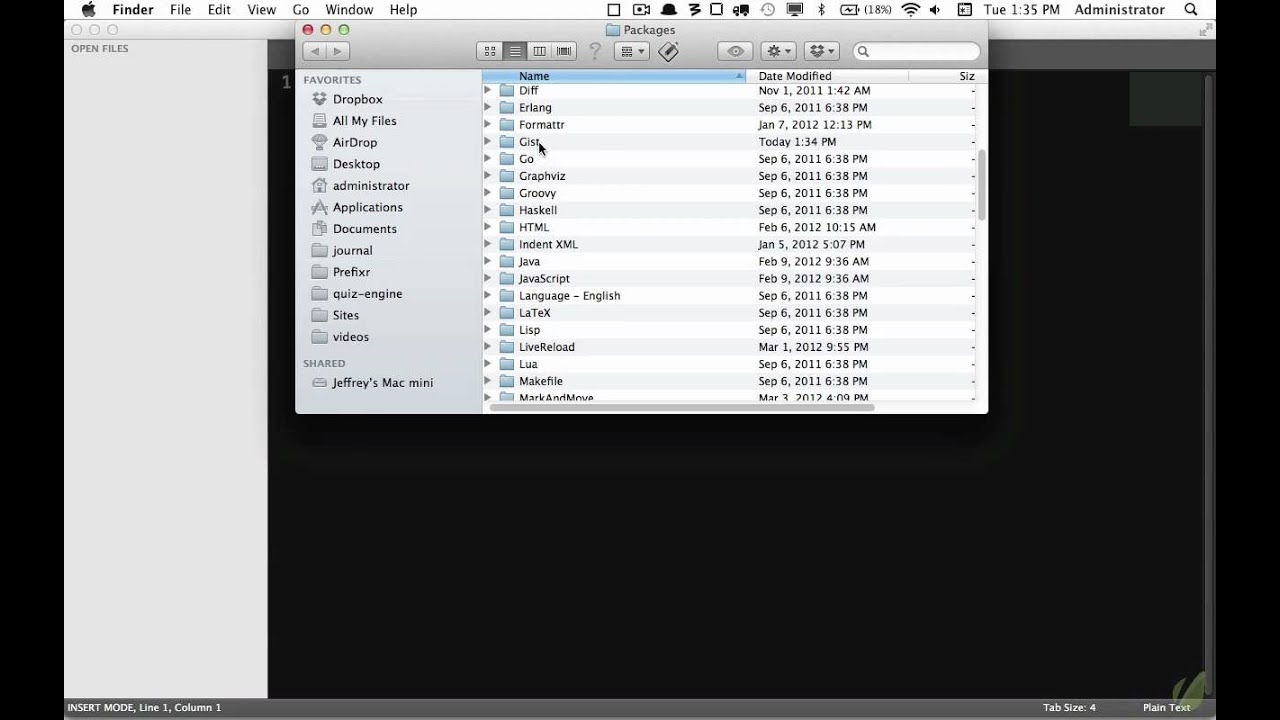This screenshot has height=720, width=1280.
Task: Expand the Diff folder
Action: coord(488,90)
